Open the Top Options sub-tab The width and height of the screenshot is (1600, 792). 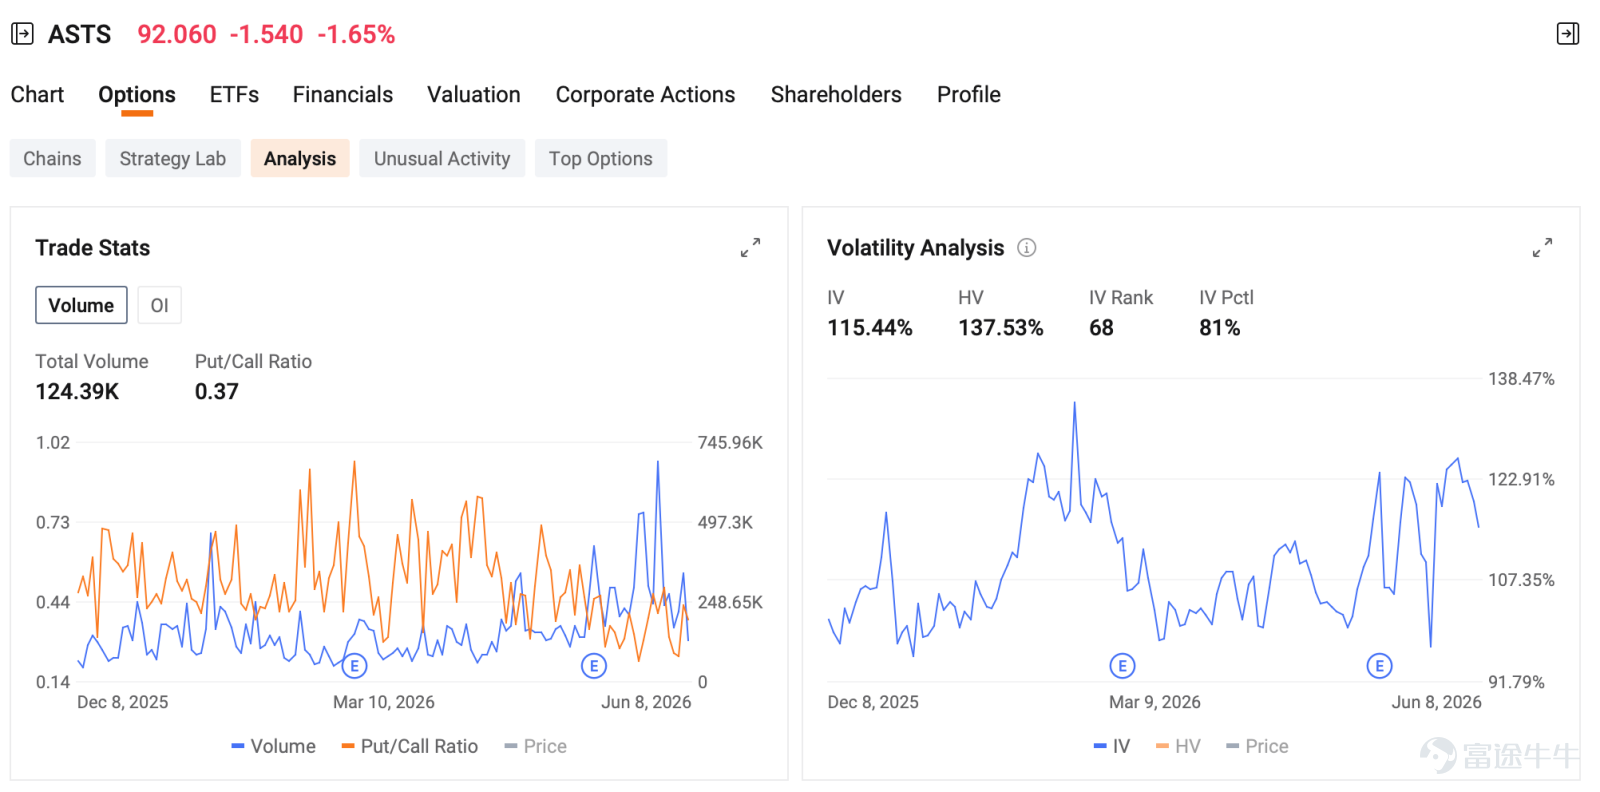point(601,158)
